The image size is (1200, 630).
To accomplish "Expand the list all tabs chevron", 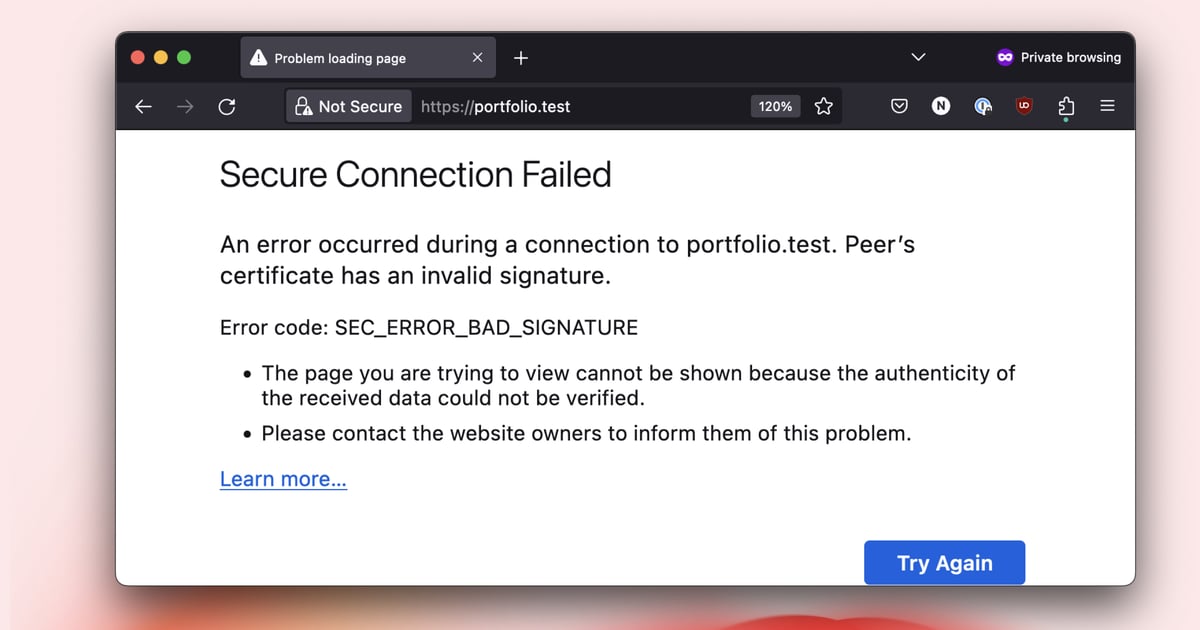I will (x=918, y=58).
